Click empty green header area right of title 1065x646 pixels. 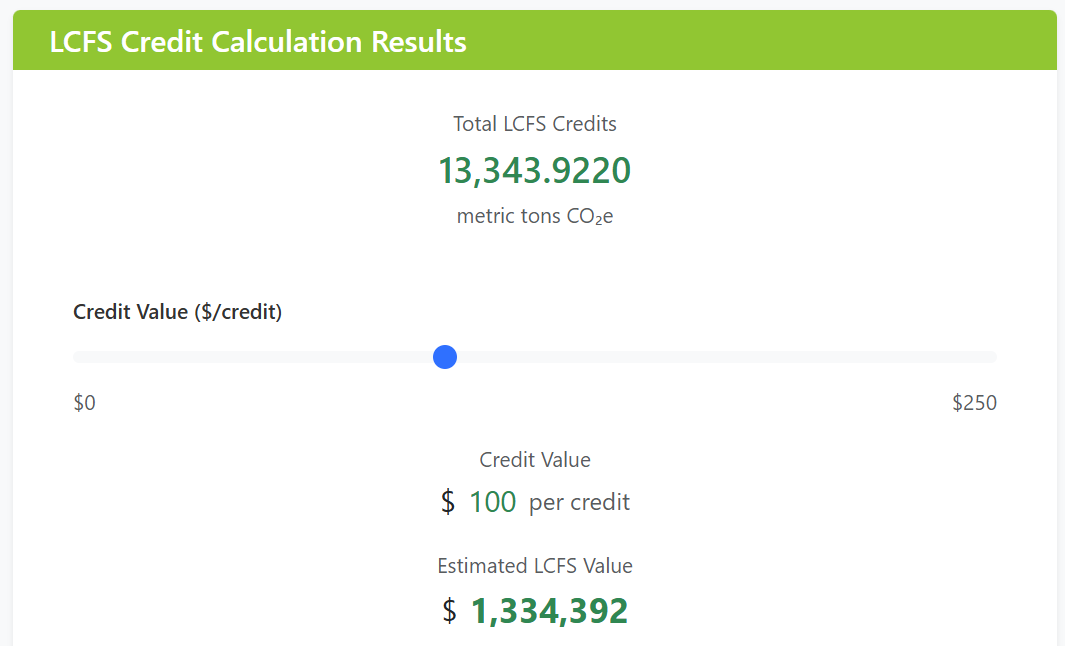click(x=760, y=42)
